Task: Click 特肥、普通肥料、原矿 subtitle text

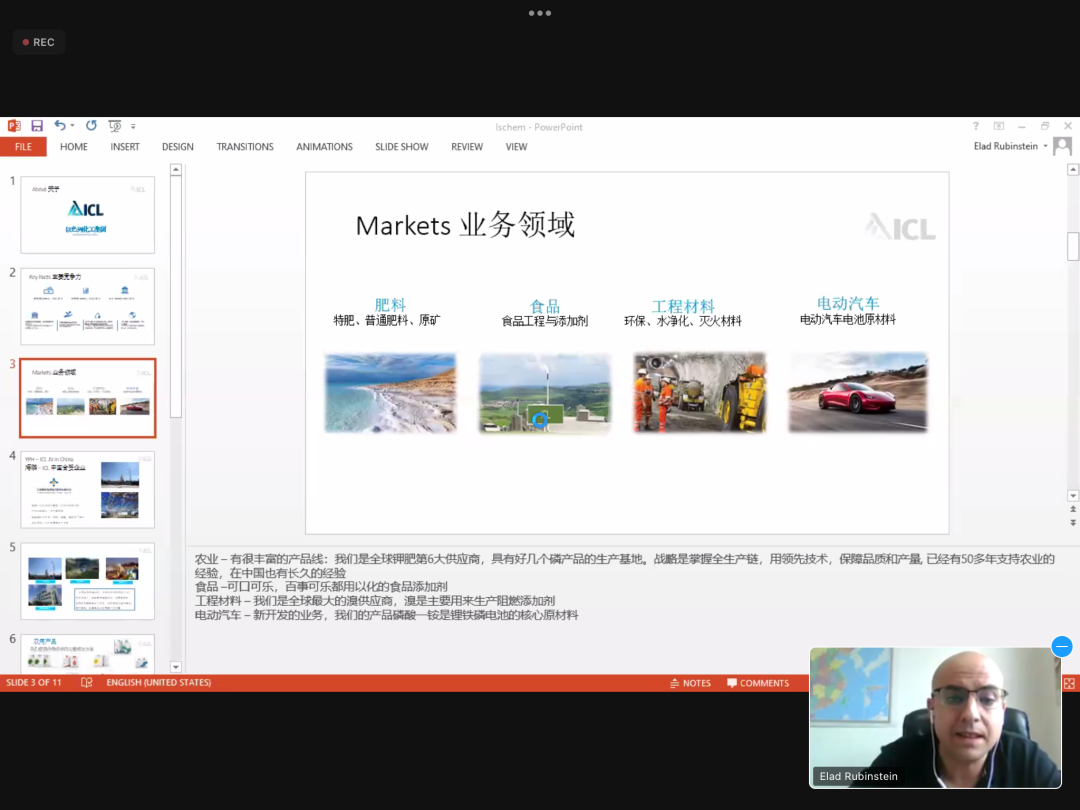Action: (387, 320)
